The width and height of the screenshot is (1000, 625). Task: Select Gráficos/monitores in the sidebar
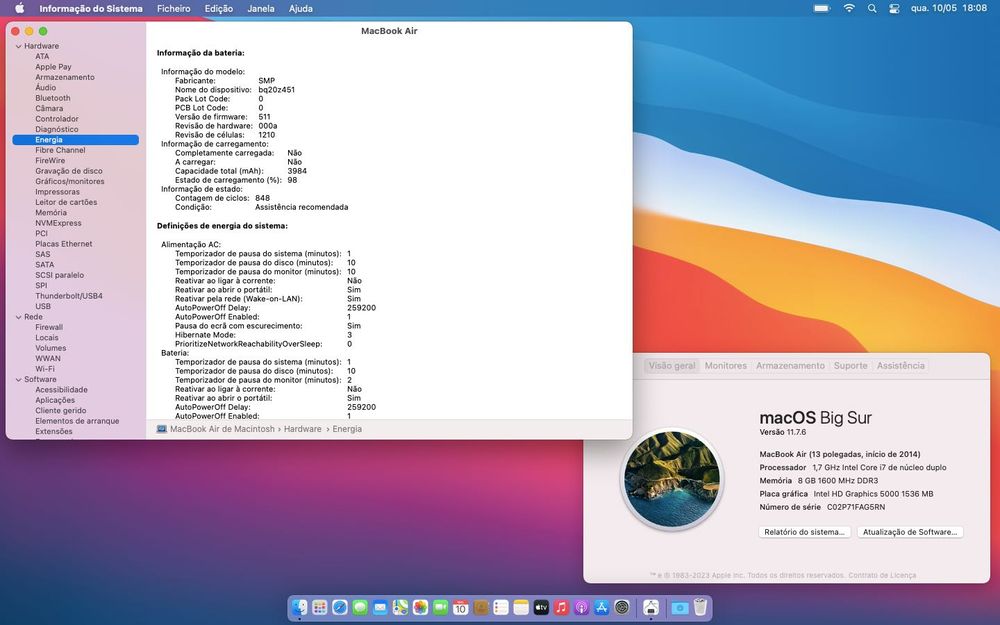click(x=70, y=181)
